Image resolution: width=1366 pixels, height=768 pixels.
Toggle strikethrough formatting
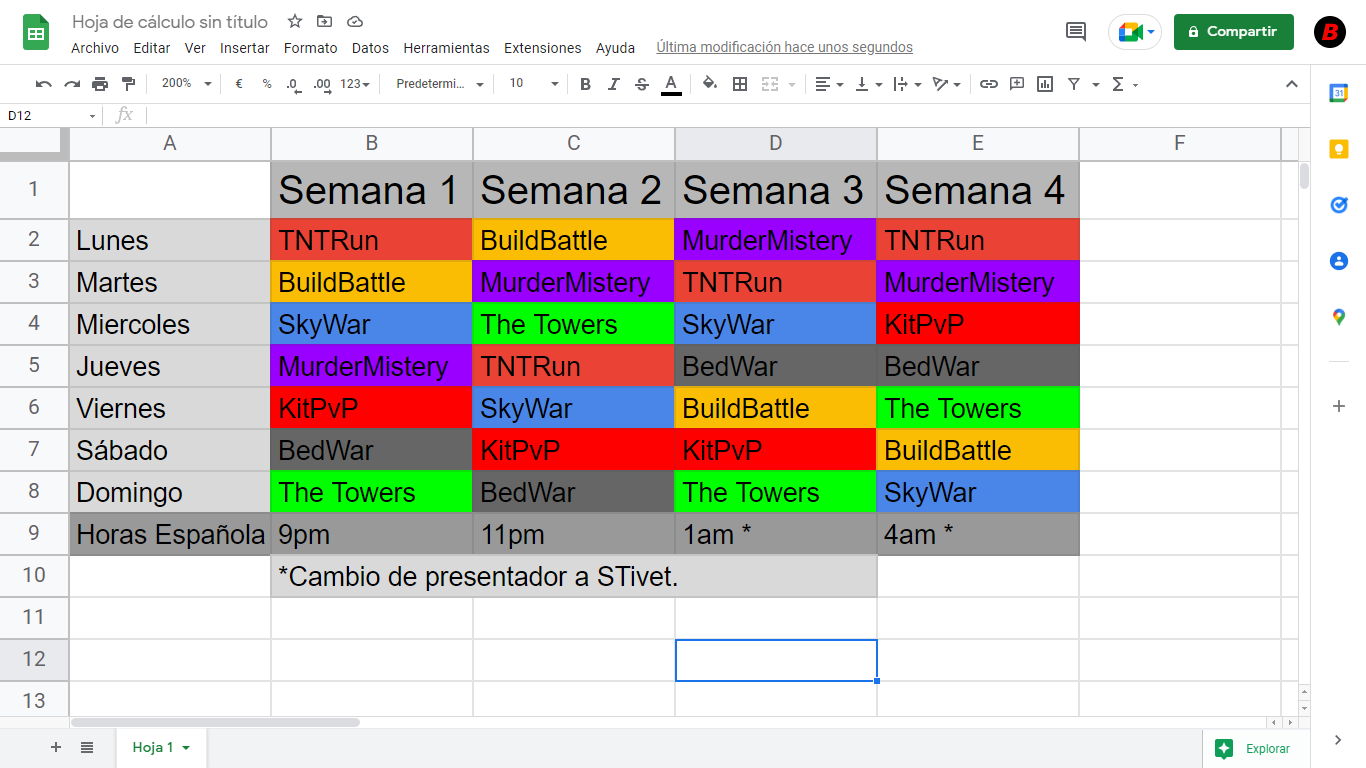(642, 84)
